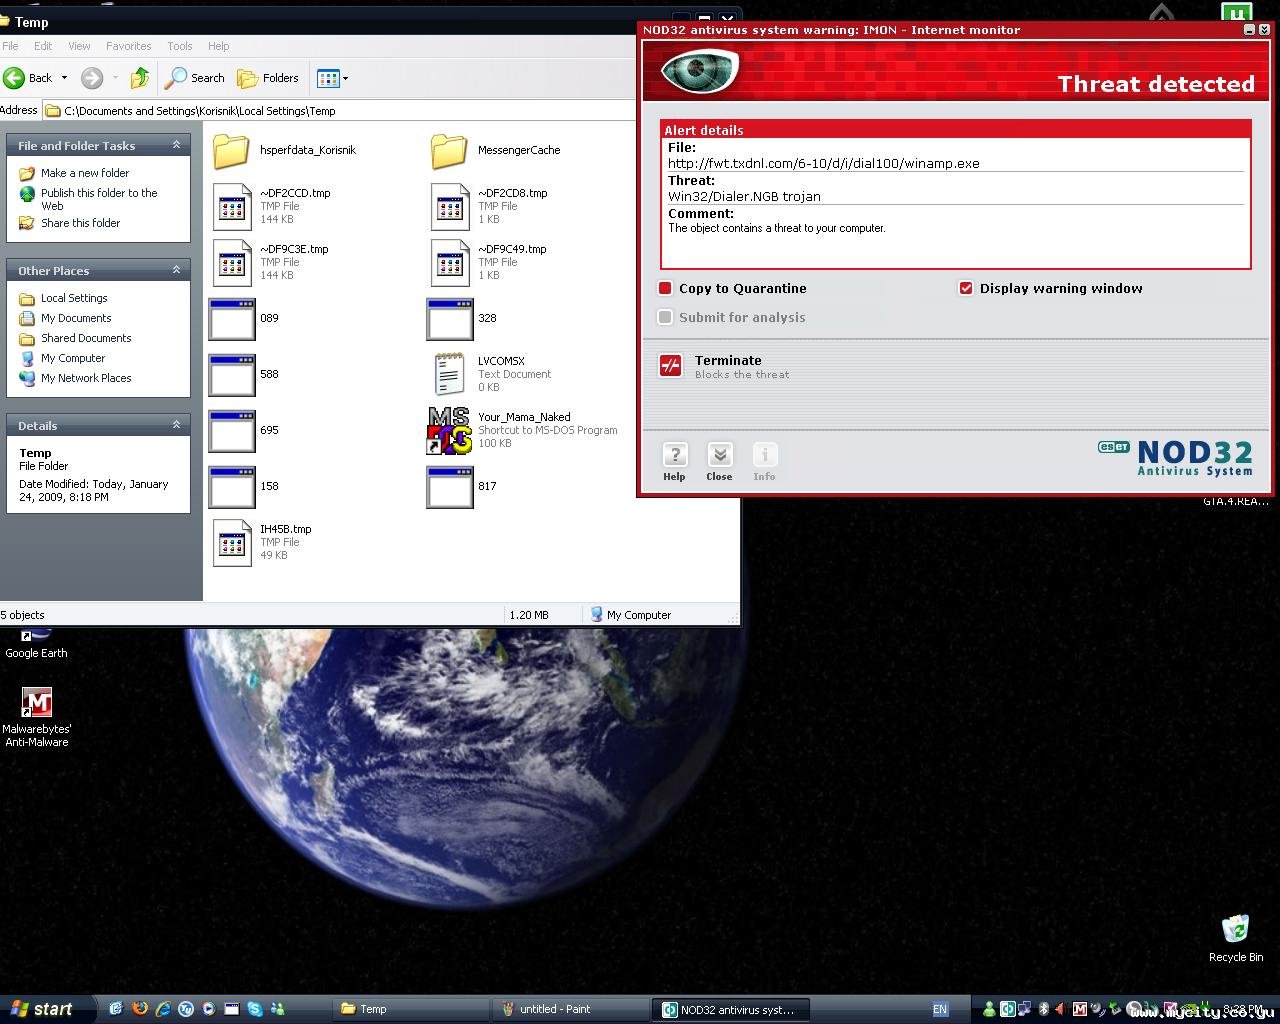Viewport: 1280px width, 1024px height.
Task: Click the Start button
Action: point(40,1009)
